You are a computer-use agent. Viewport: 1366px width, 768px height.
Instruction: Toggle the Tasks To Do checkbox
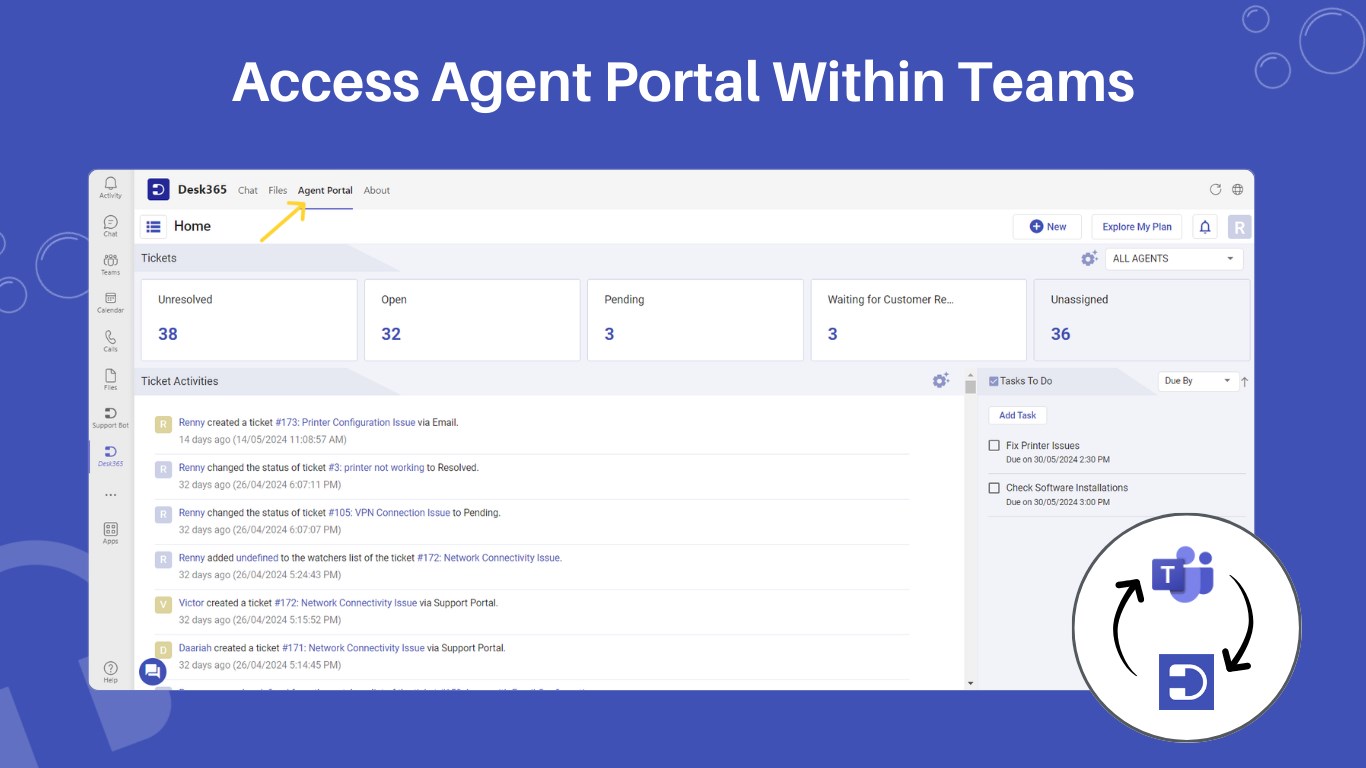[x=993, y=381]
